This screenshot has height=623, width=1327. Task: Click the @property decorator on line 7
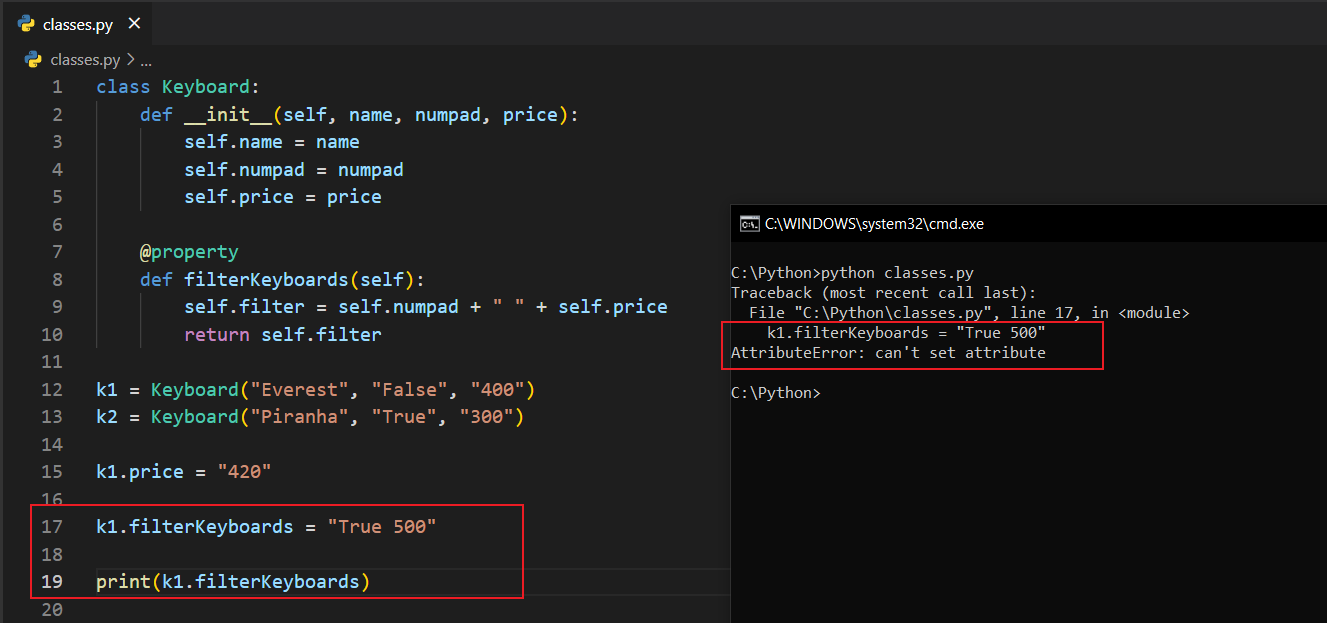pos(189,252)
